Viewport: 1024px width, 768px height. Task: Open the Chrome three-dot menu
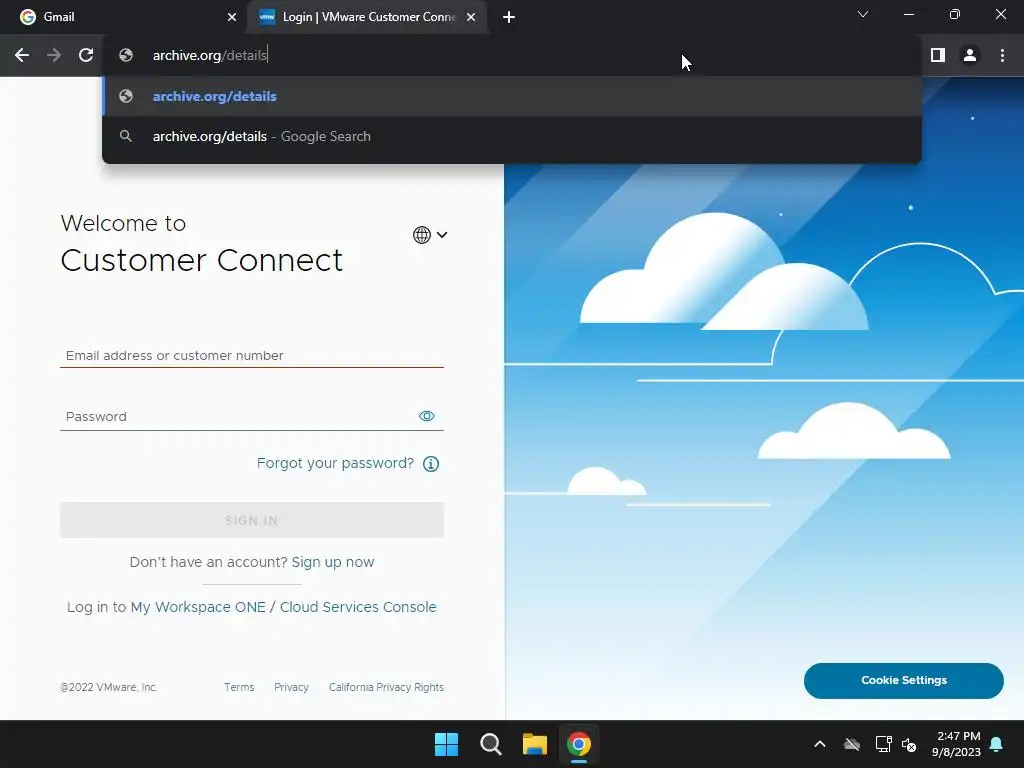pyautogui.click(x=1002, y=56)
